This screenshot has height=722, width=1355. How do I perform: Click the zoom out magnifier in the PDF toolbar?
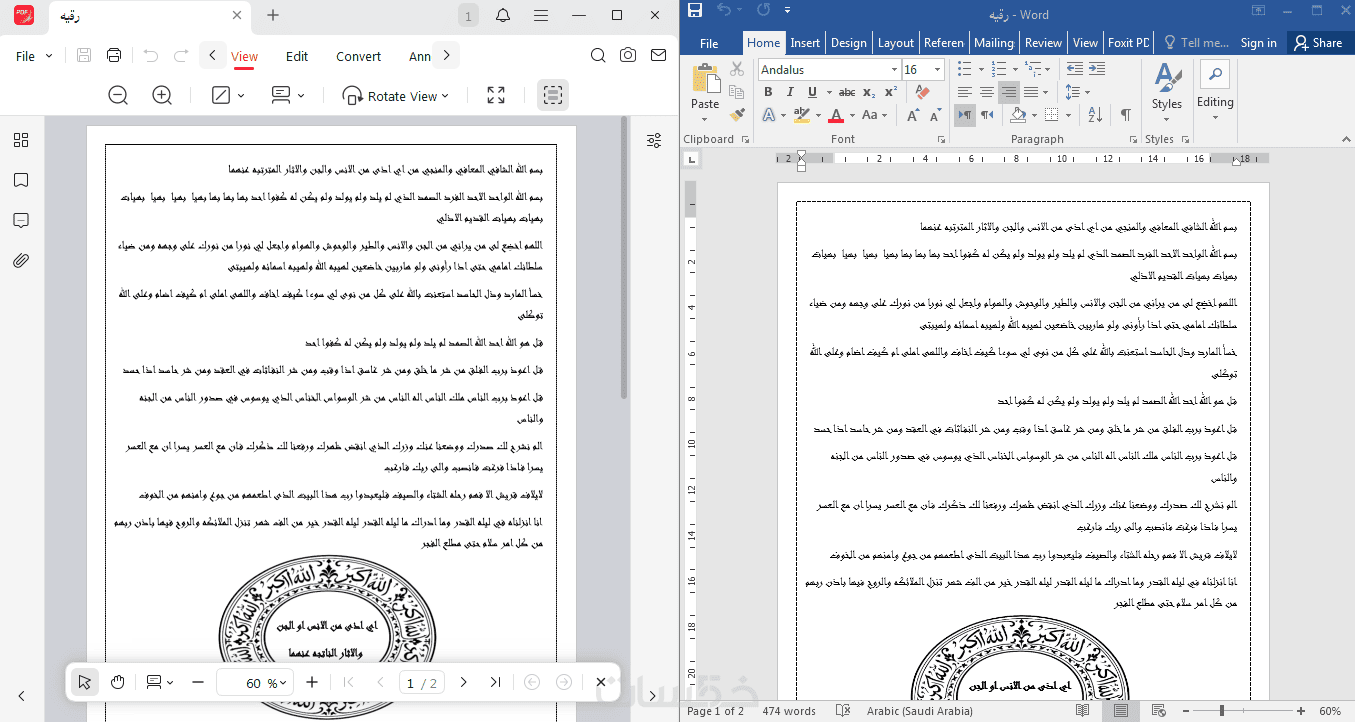(x=118, y=95)
